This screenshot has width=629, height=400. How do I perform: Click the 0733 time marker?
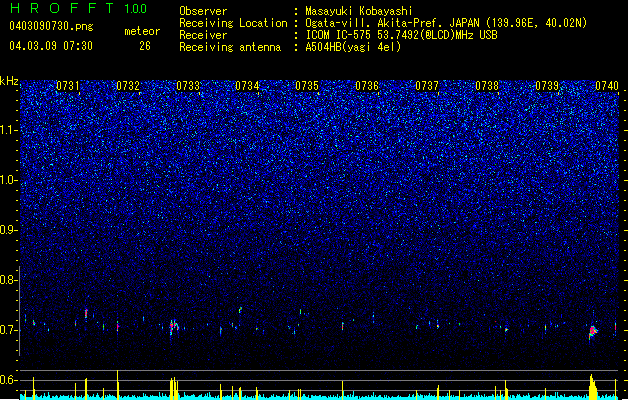(x=188, y=86)
